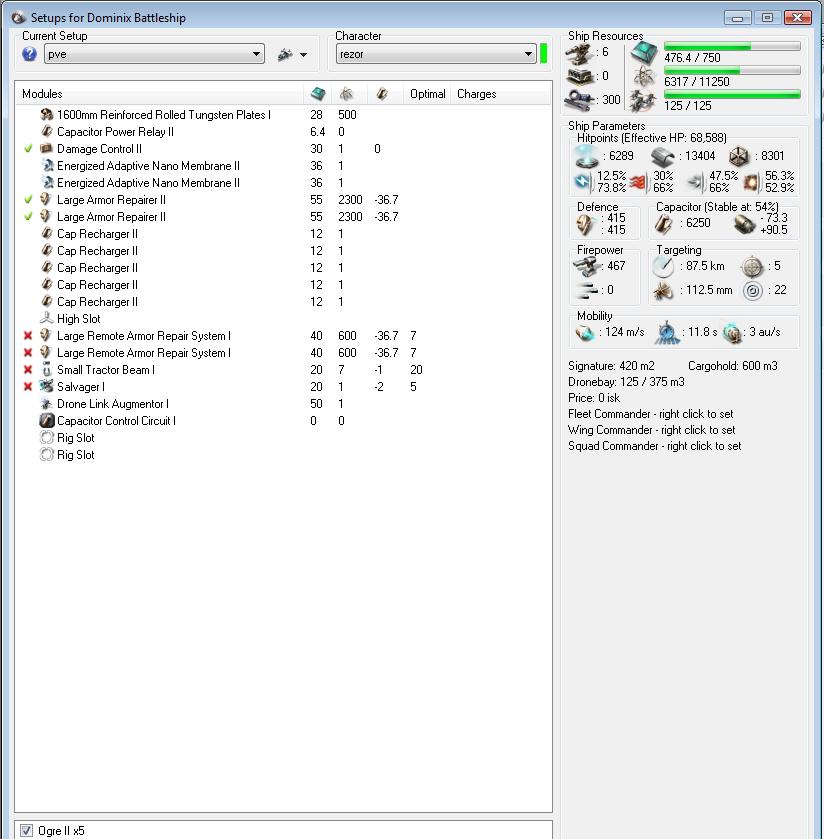Click targeting range icon 87.5 km
Viewport: 824px width, 839px height.
tap(663, 266)
